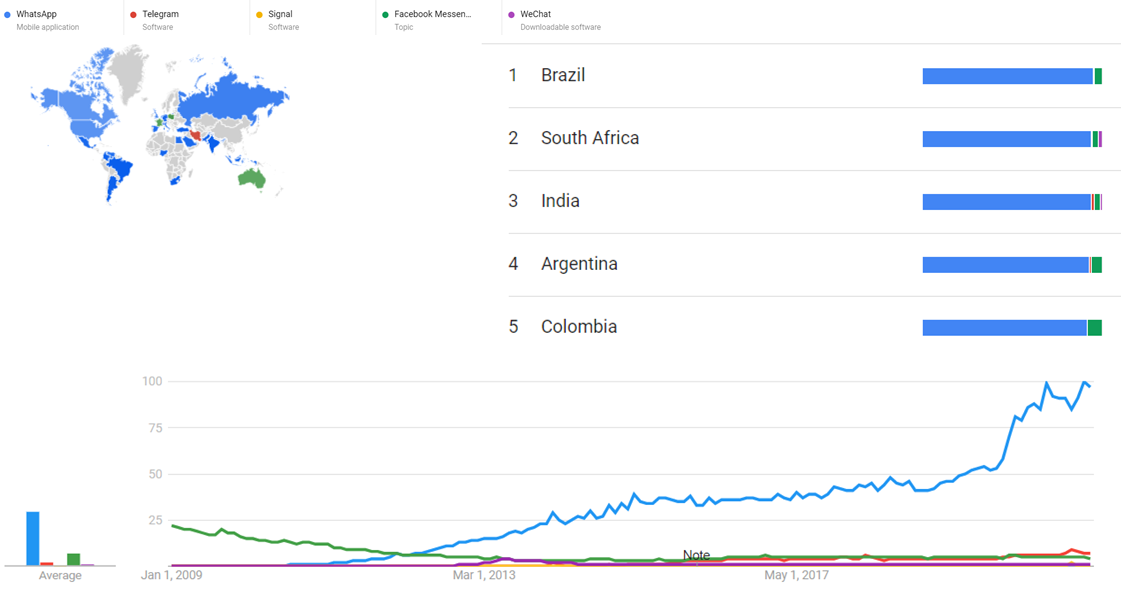Open the truncated Facebook Messenger topic label

[x=432, y=15]
